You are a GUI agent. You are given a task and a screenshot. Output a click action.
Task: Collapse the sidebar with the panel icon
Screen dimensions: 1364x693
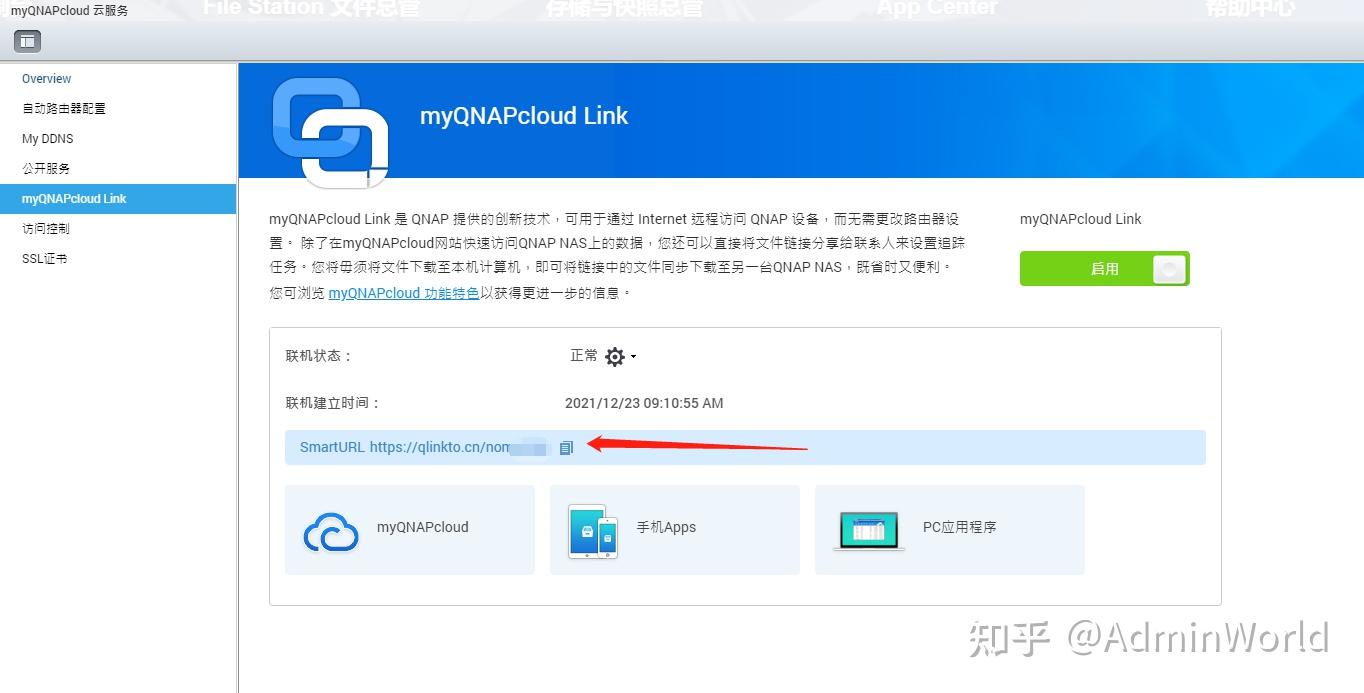pyautogui.click(x=26, y=41)
